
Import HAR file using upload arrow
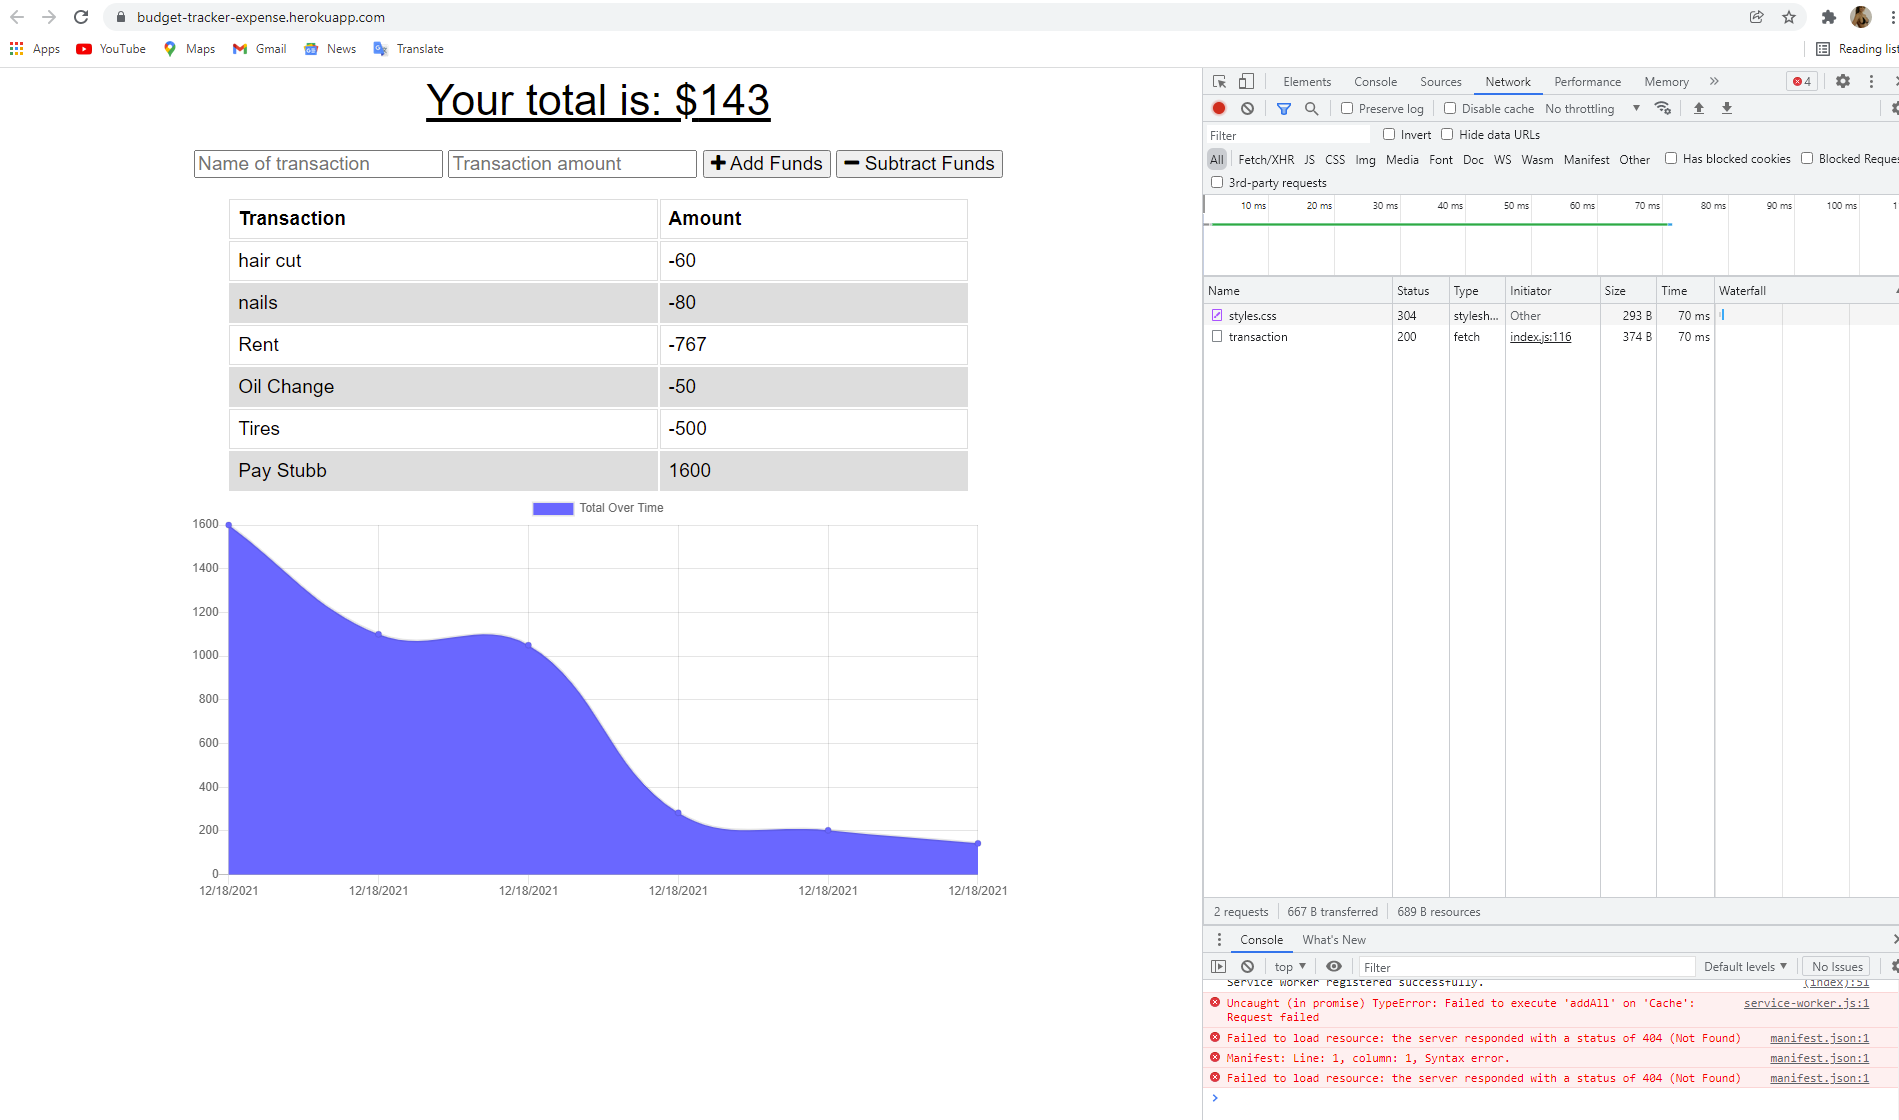[1698, 108]
